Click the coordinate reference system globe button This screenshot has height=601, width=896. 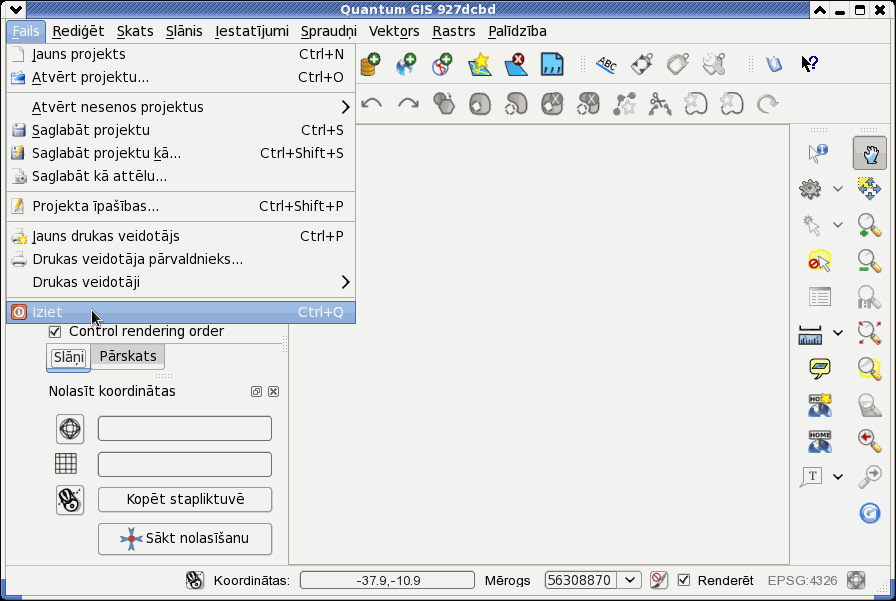(x=70, y=428)
